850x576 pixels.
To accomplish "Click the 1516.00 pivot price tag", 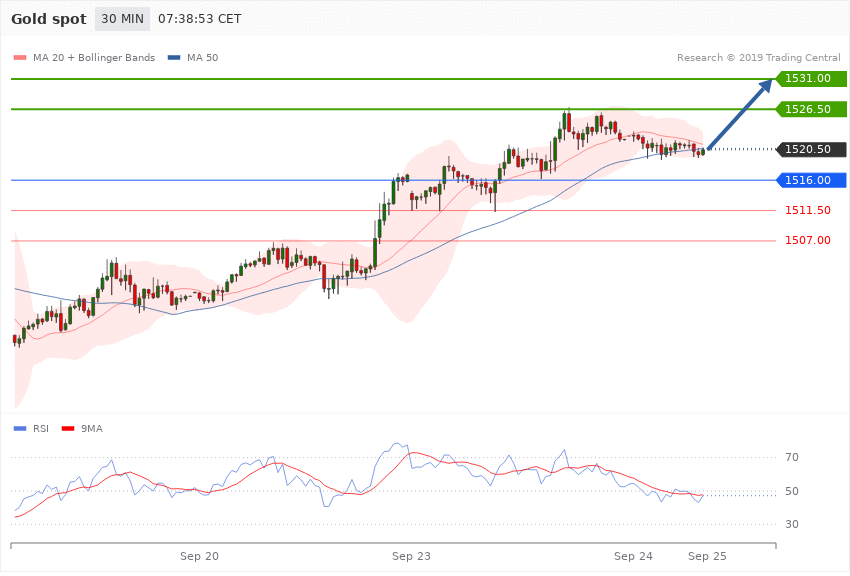I will pos(811,180).
